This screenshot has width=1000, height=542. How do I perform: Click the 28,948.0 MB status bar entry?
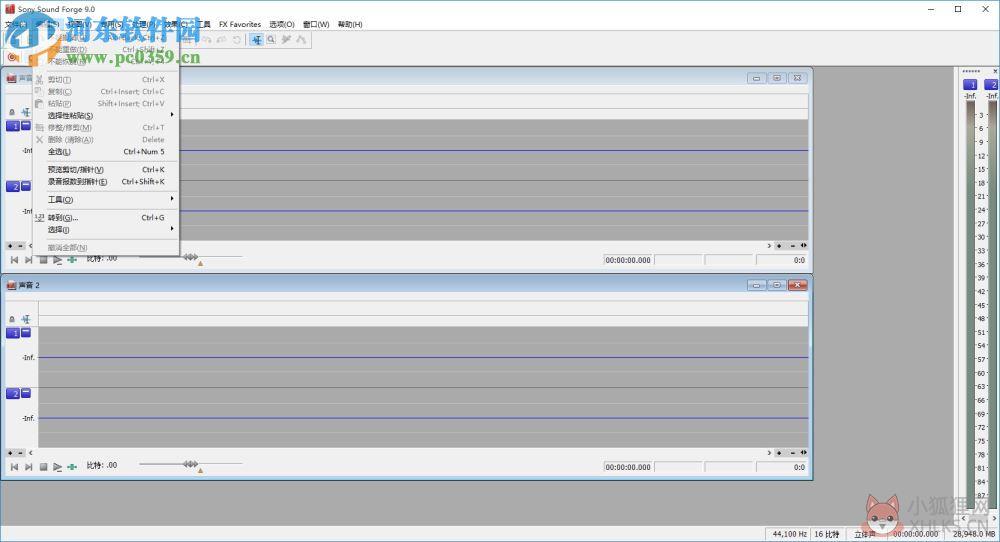[973, 534]
